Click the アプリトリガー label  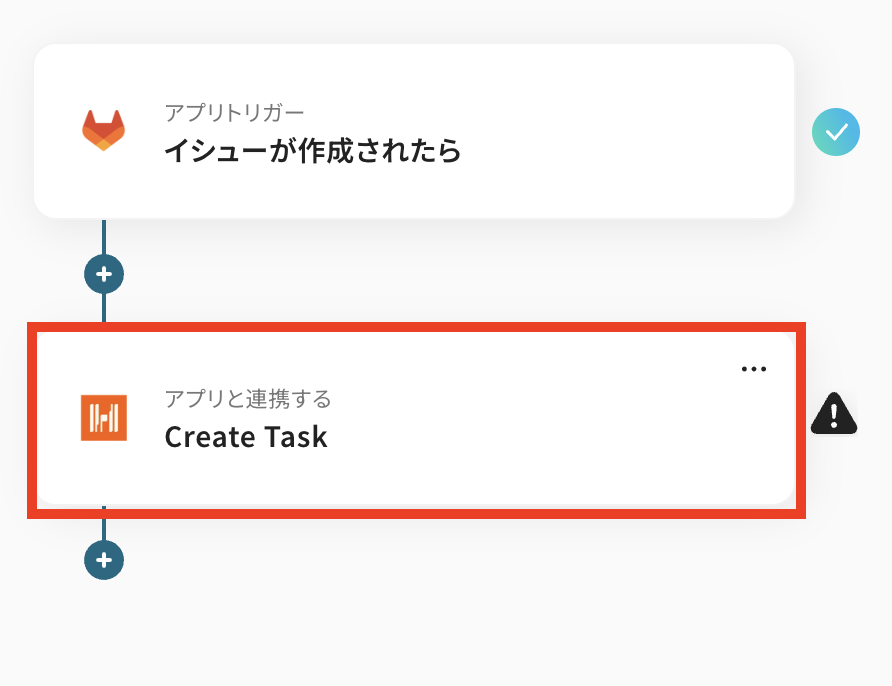(x=234, y=112)
